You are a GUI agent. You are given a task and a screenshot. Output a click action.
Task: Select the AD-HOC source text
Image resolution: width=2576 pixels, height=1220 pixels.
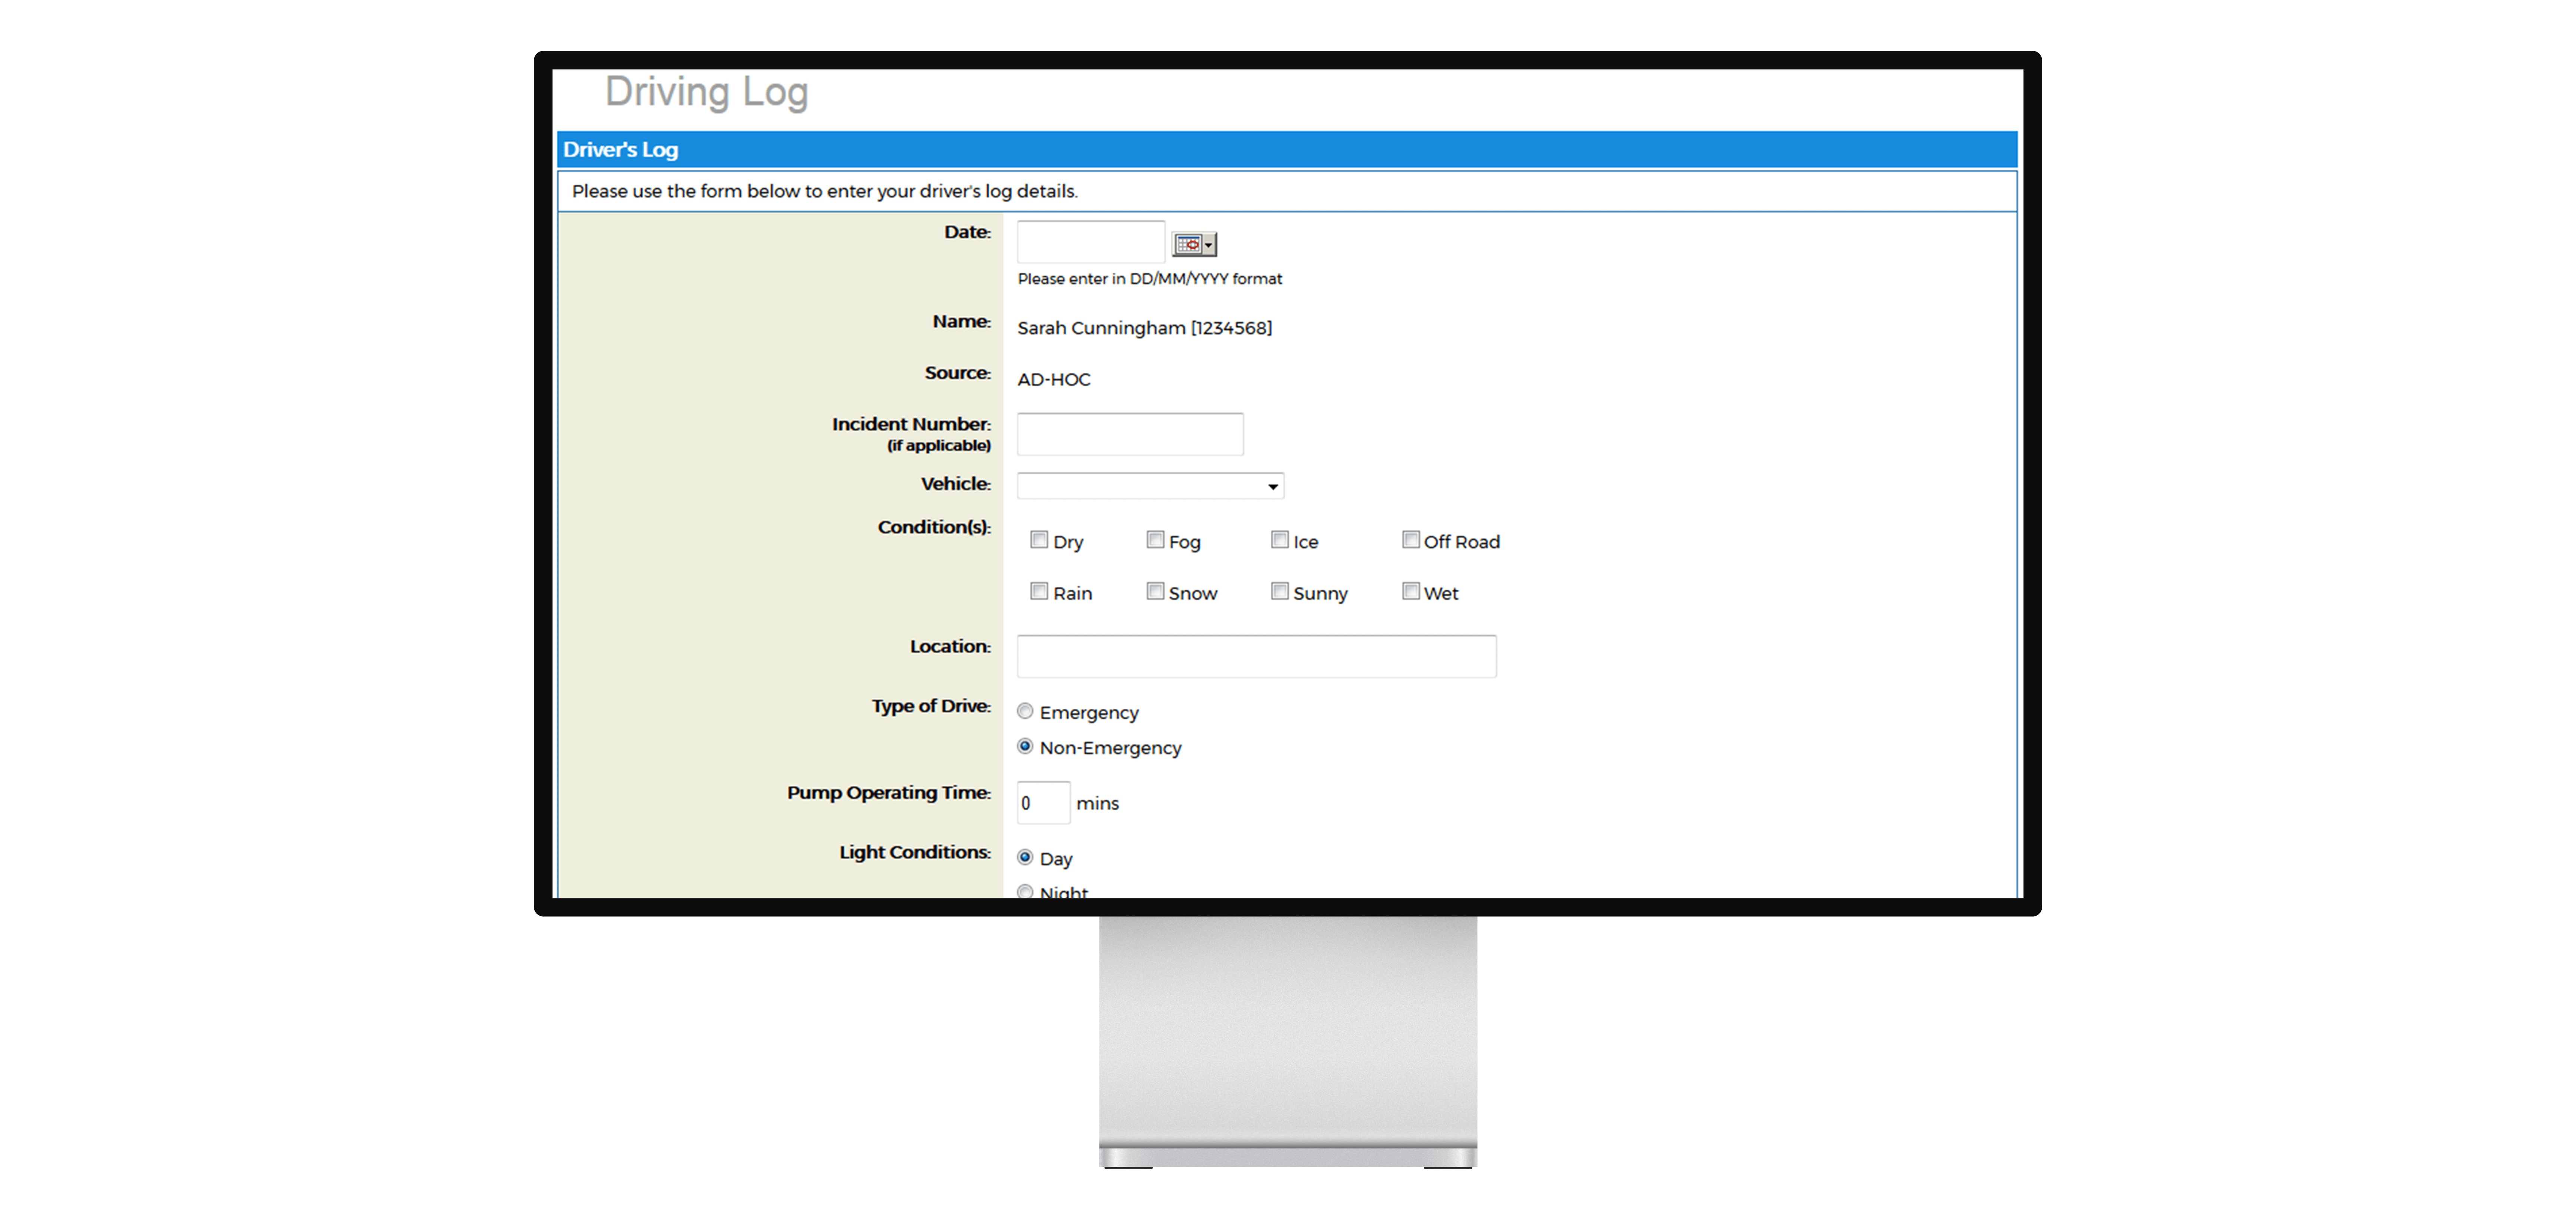(1054, 380)
